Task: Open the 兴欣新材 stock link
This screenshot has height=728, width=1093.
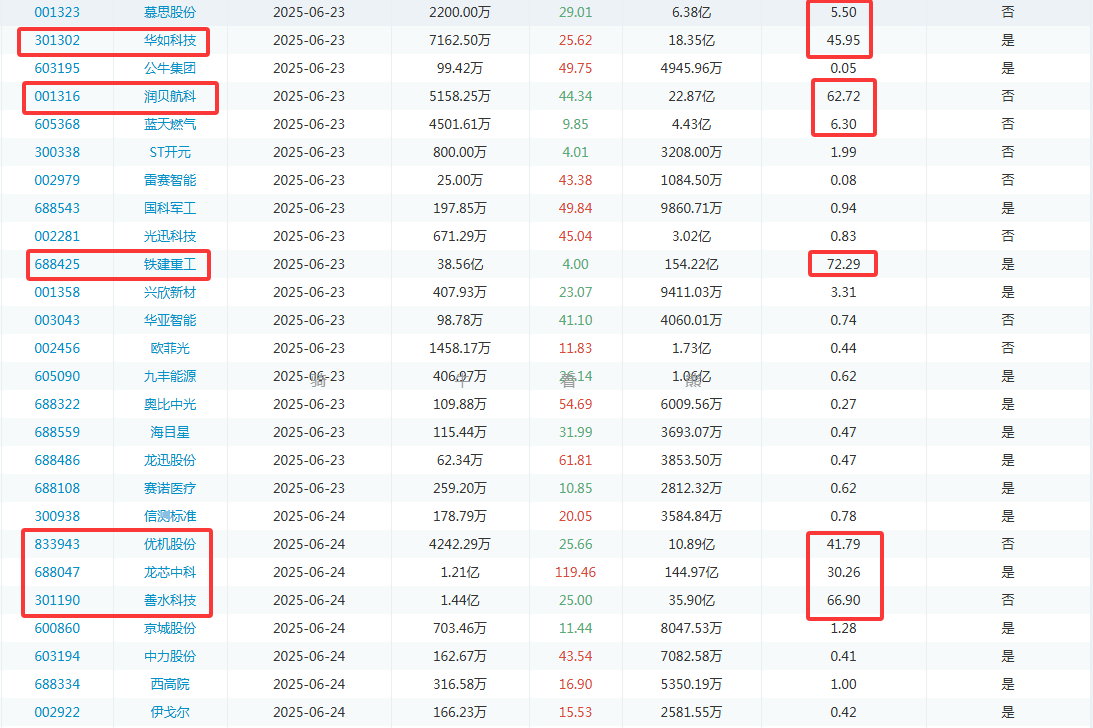Action: 170,292
